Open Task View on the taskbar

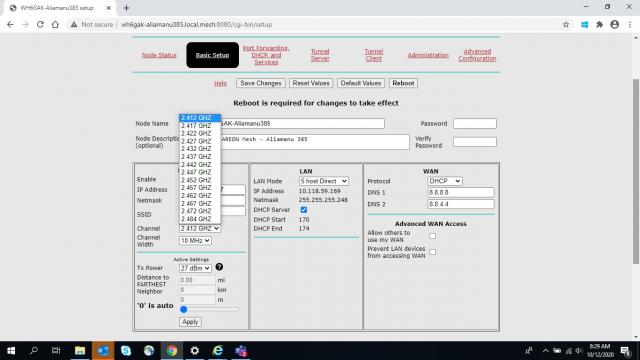(56, 351)
